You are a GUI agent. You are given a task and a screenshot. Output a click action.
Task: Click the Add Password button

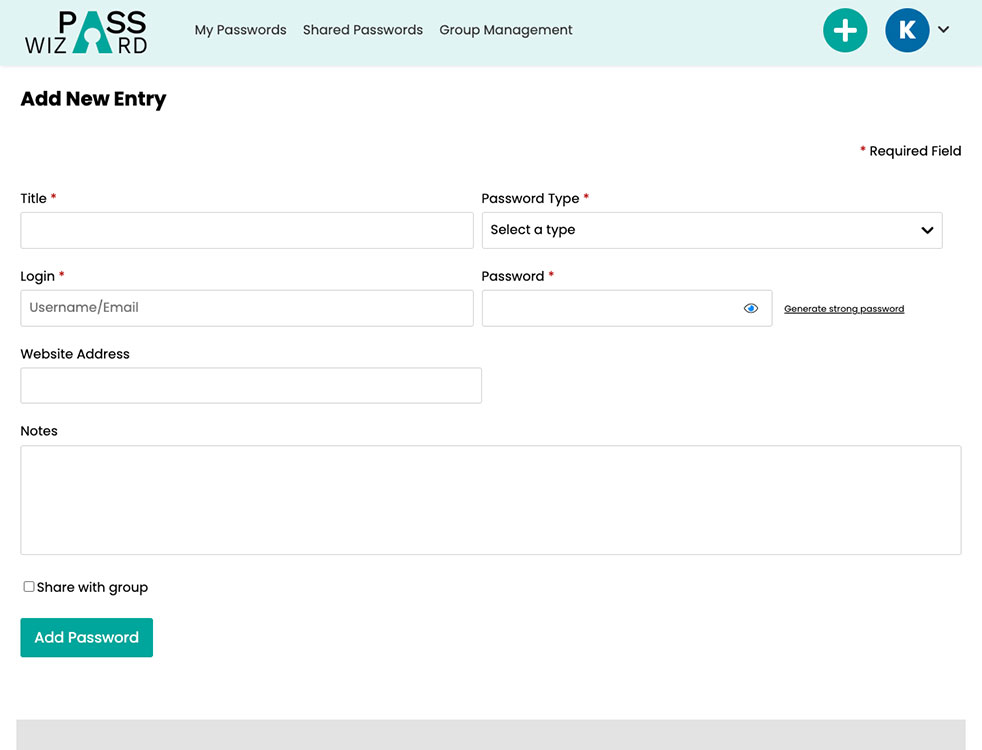click(x=86, y=637)
